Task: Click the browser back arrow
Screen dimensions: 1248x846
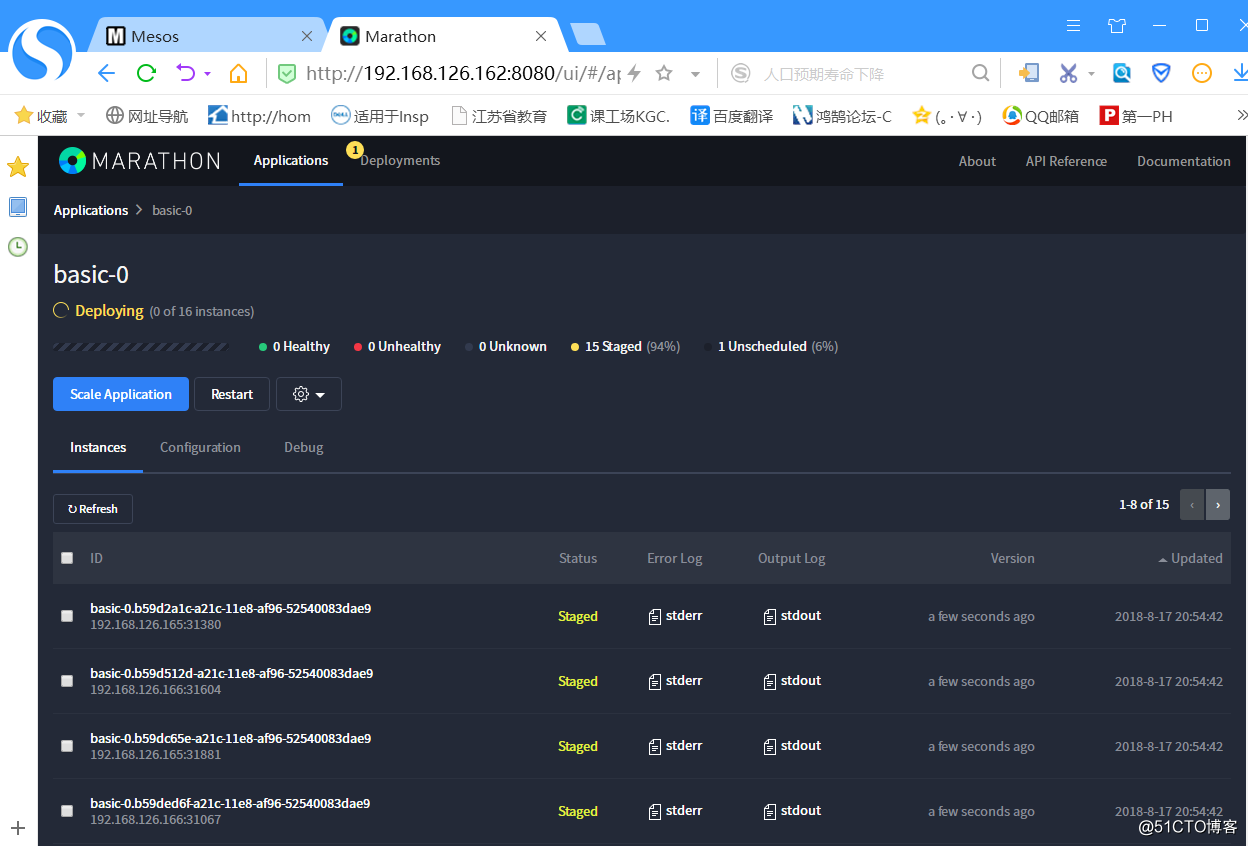Action: click(x=106, y=73)
